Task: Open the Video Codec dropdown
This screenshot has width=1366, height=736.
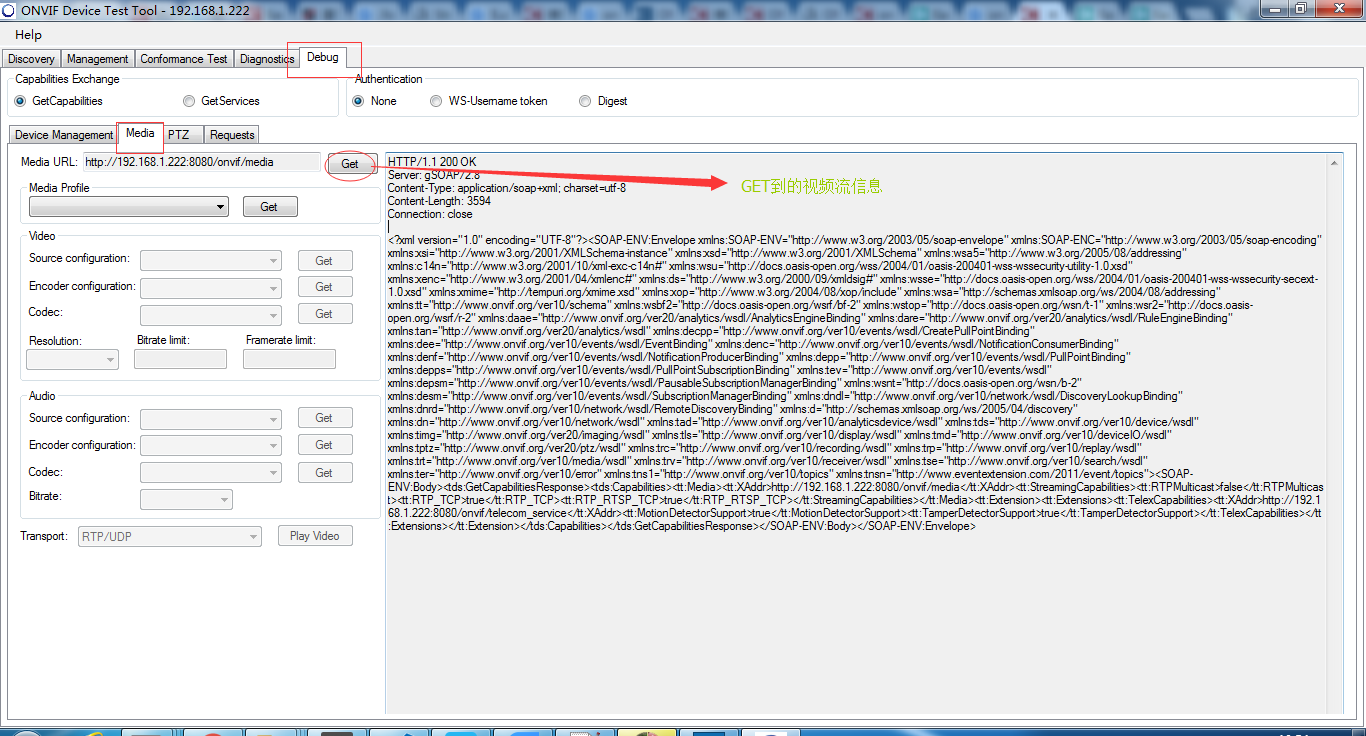Action: point(211,315)
